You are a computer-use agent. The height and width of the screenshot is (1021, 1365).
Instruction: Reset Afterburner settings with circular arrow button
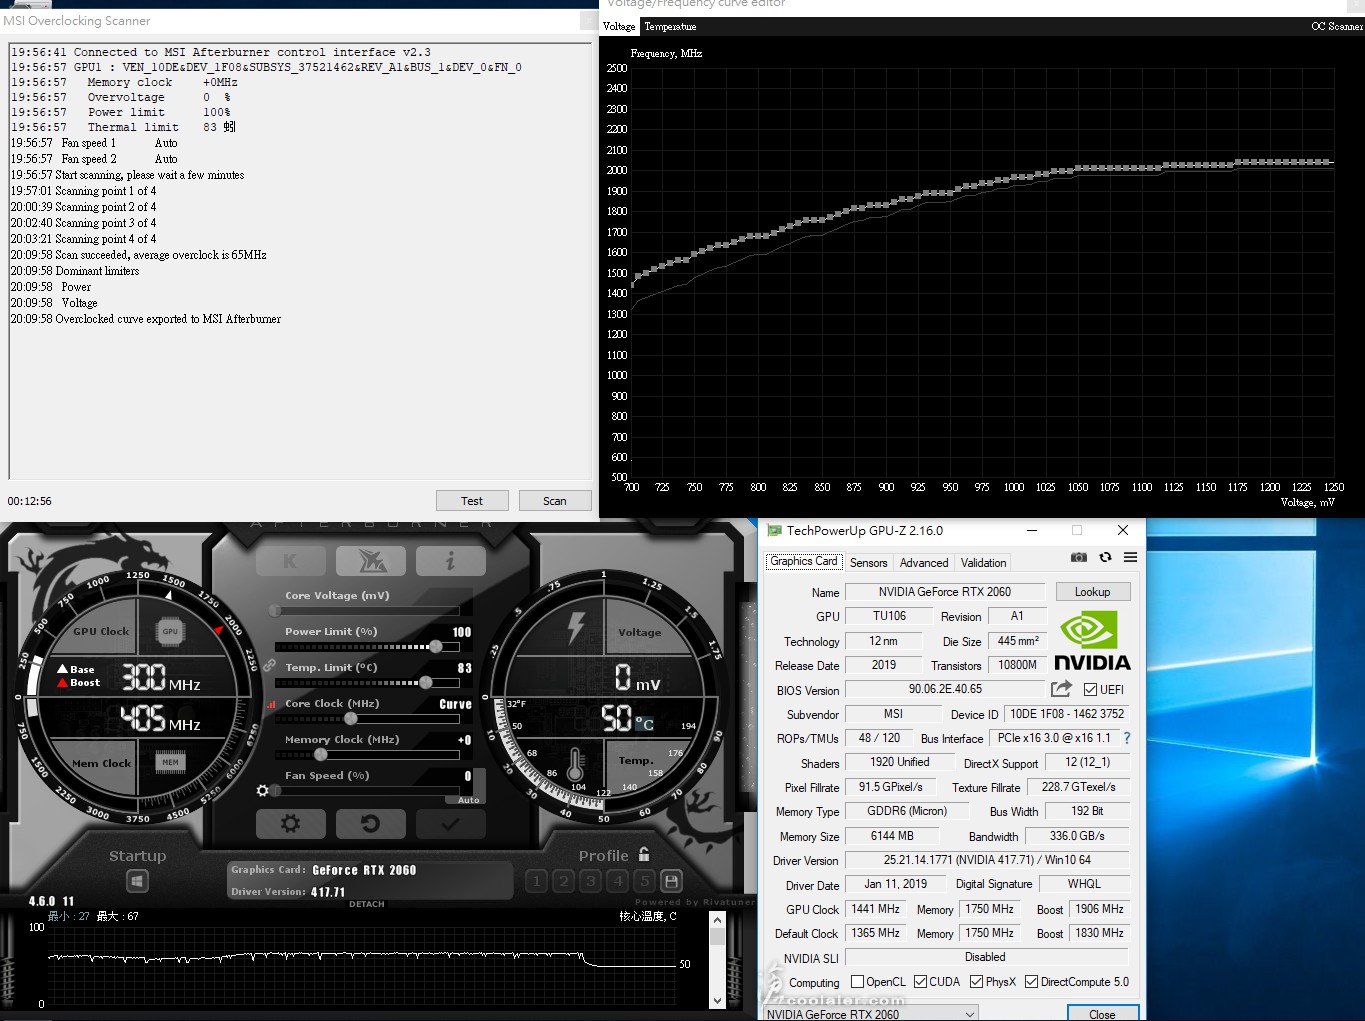pyautogui.click(x=370, y=824)
